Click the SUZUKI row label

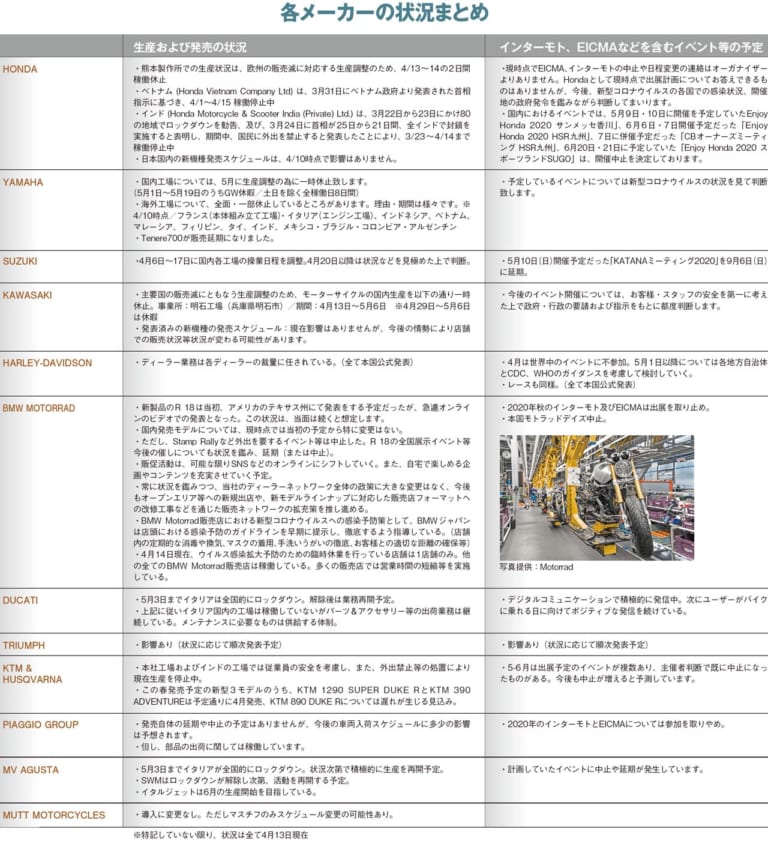click(20, 261)
